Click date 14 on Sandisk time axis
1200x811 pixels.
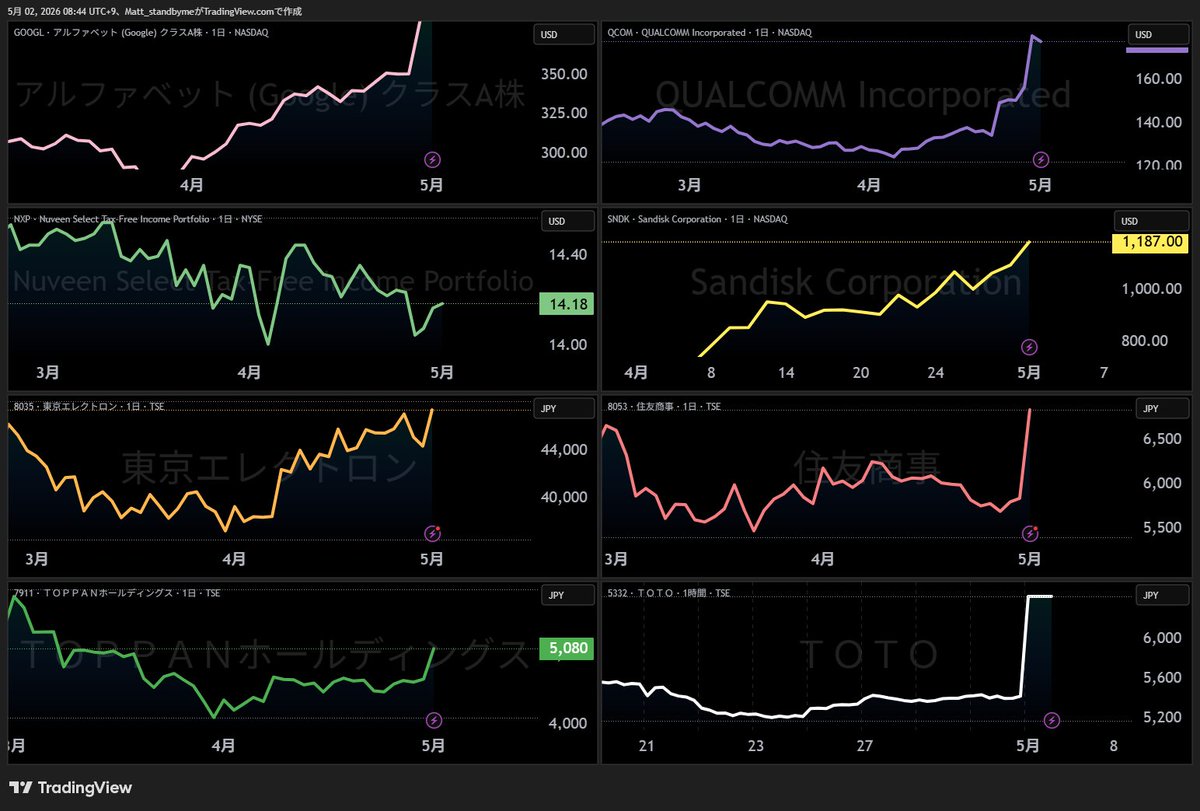coord(787,372)
